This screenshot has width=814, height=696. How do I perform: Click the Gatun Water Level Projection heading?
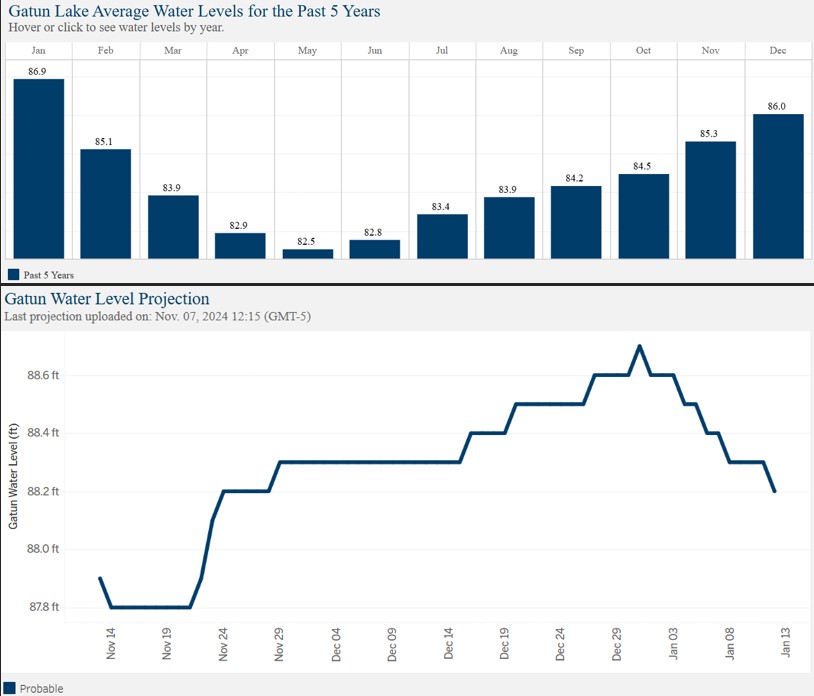pos(107,298)
